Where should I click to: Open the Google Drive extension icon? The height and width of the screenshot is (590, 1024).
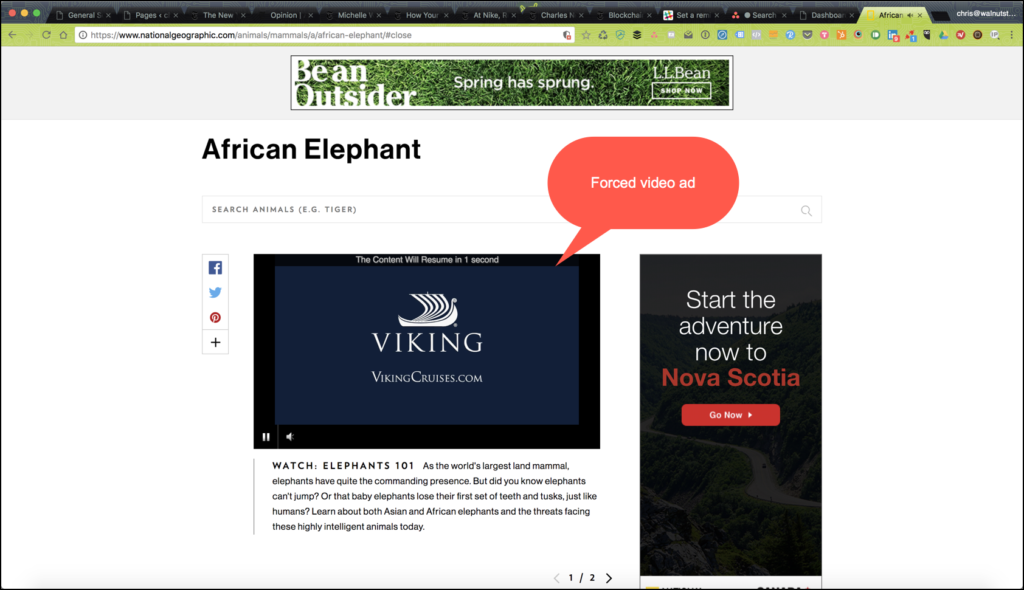[944, 35]
